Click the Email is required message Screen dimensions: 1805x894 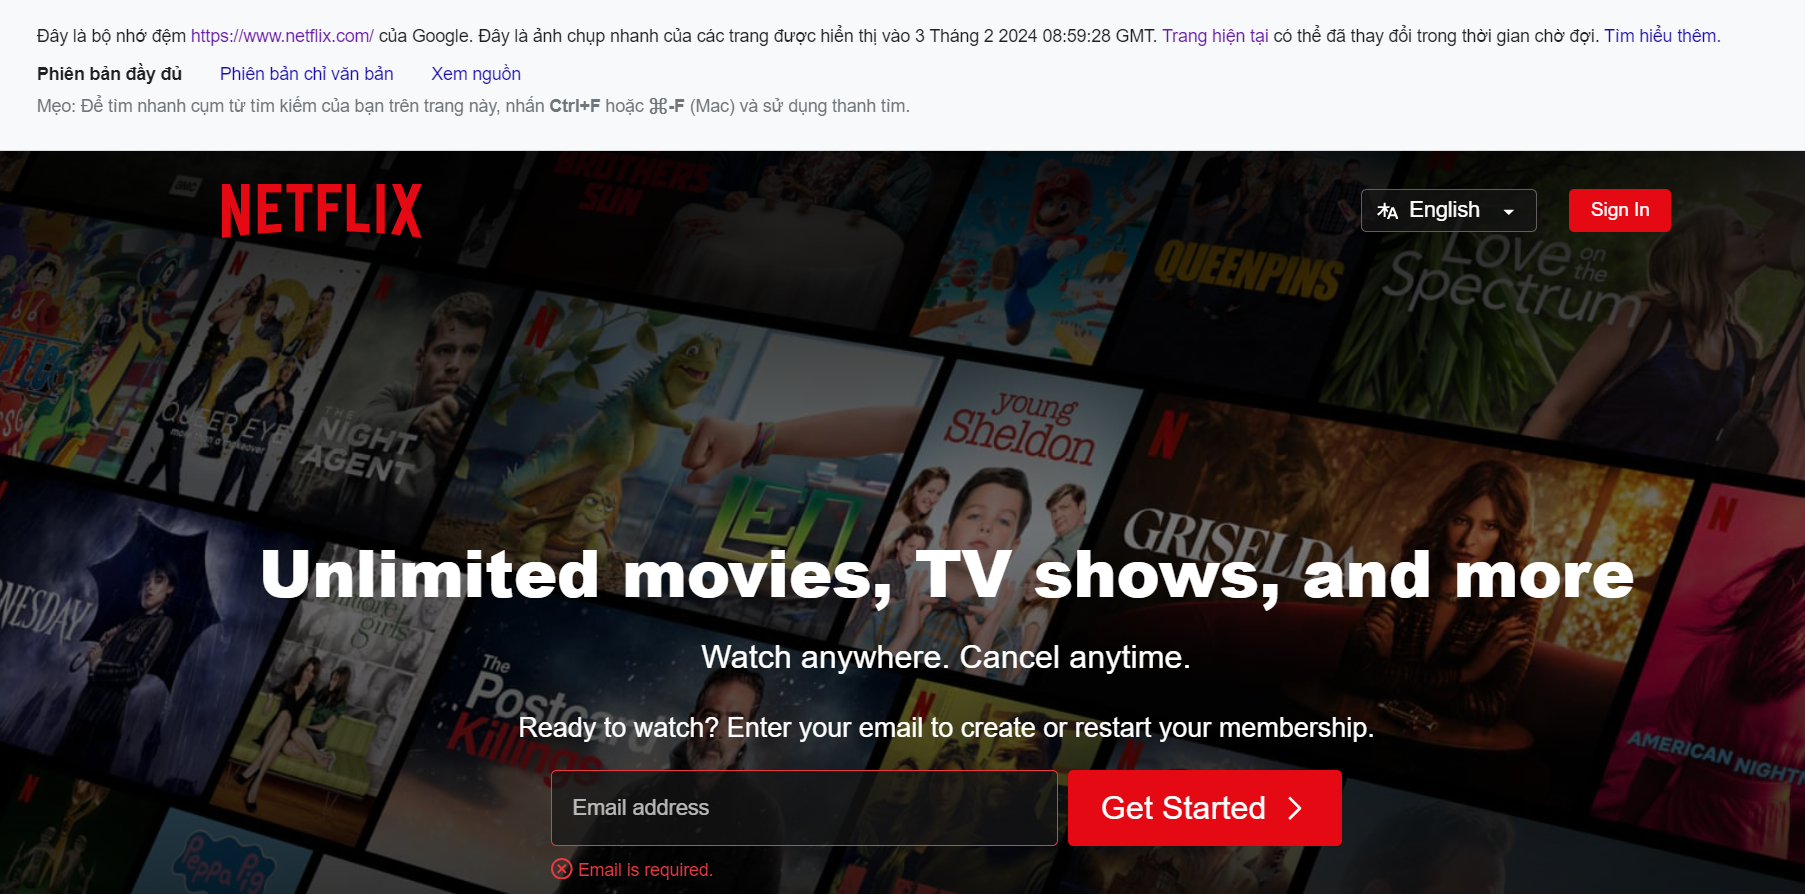[645, 870]
